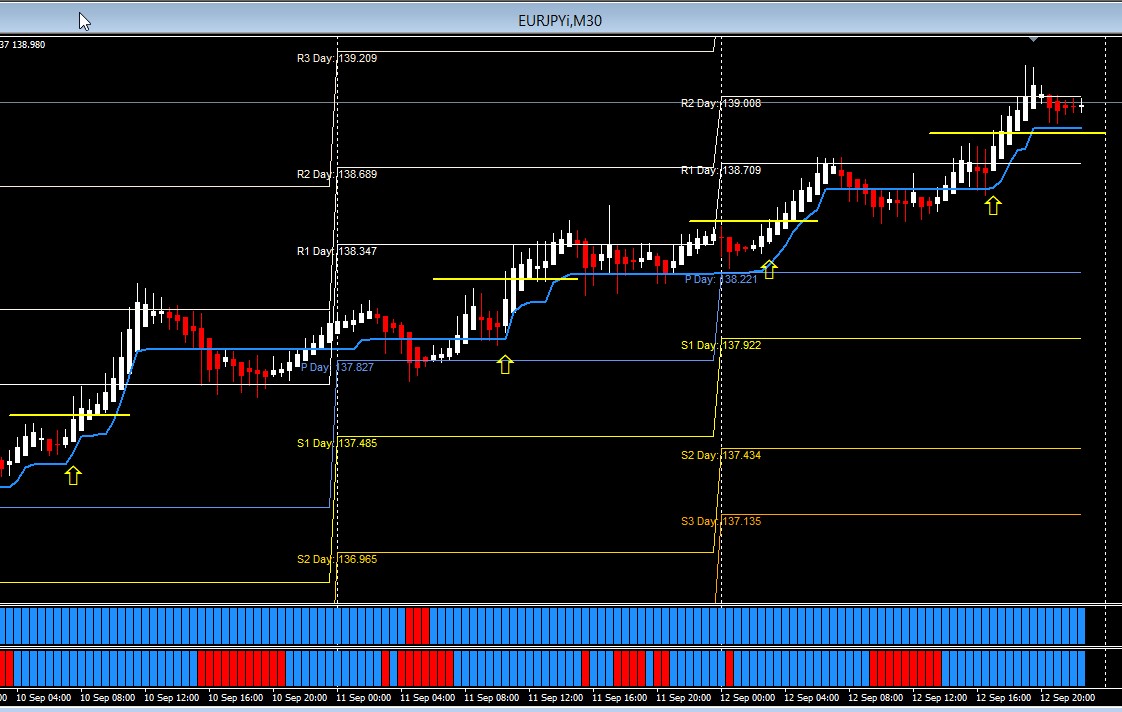Click the 12 Sep 00:00 time axis label

[748, 697]
